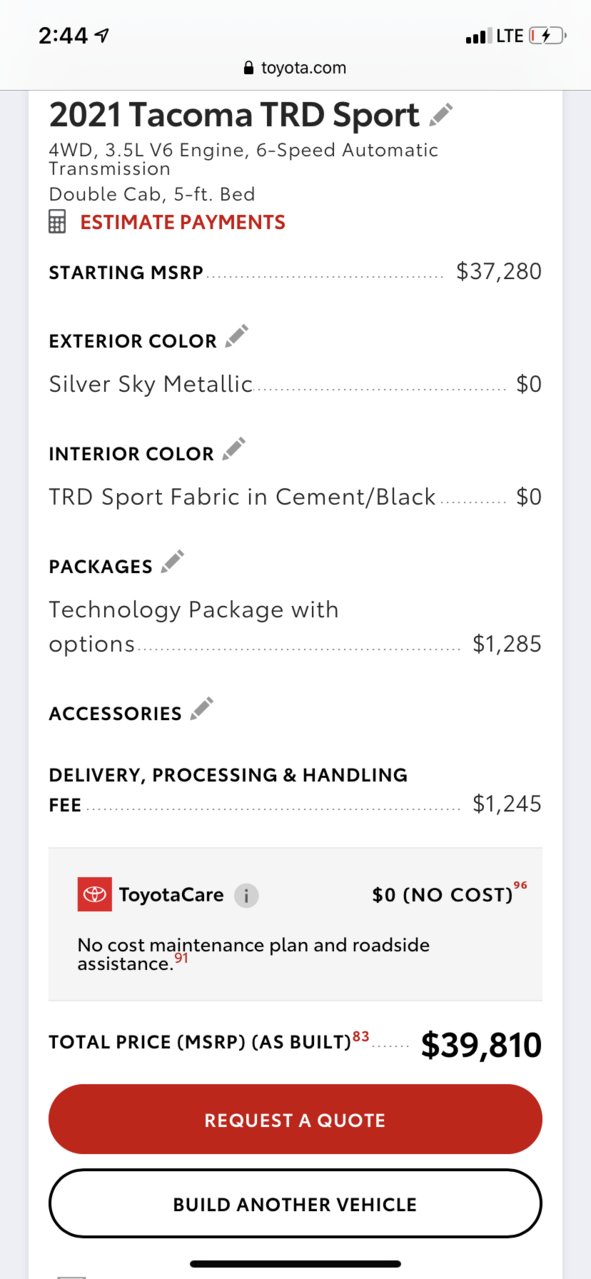The image size is (591, 1279).
Task: Edit Packages using its pencil icon
Action: 173,562
